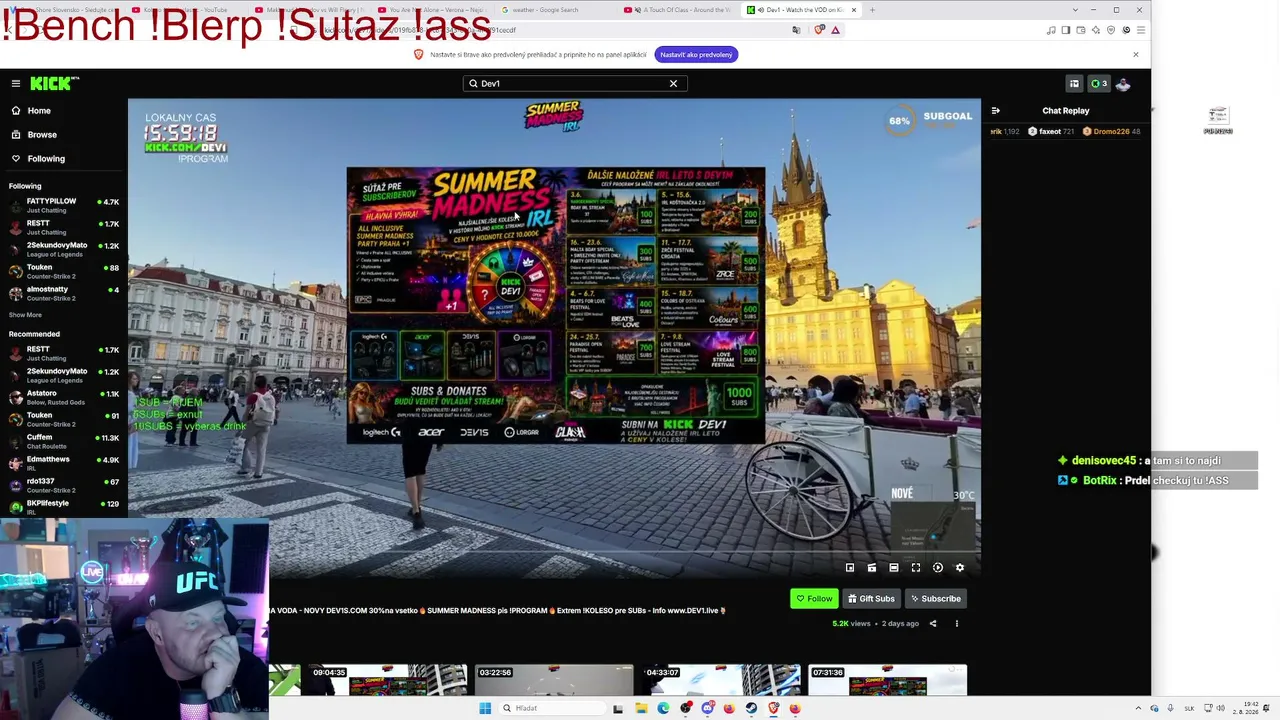Open the FATTYPILLOW channel in Following
Screen dimensions: 1280x720
coord(64,205)
